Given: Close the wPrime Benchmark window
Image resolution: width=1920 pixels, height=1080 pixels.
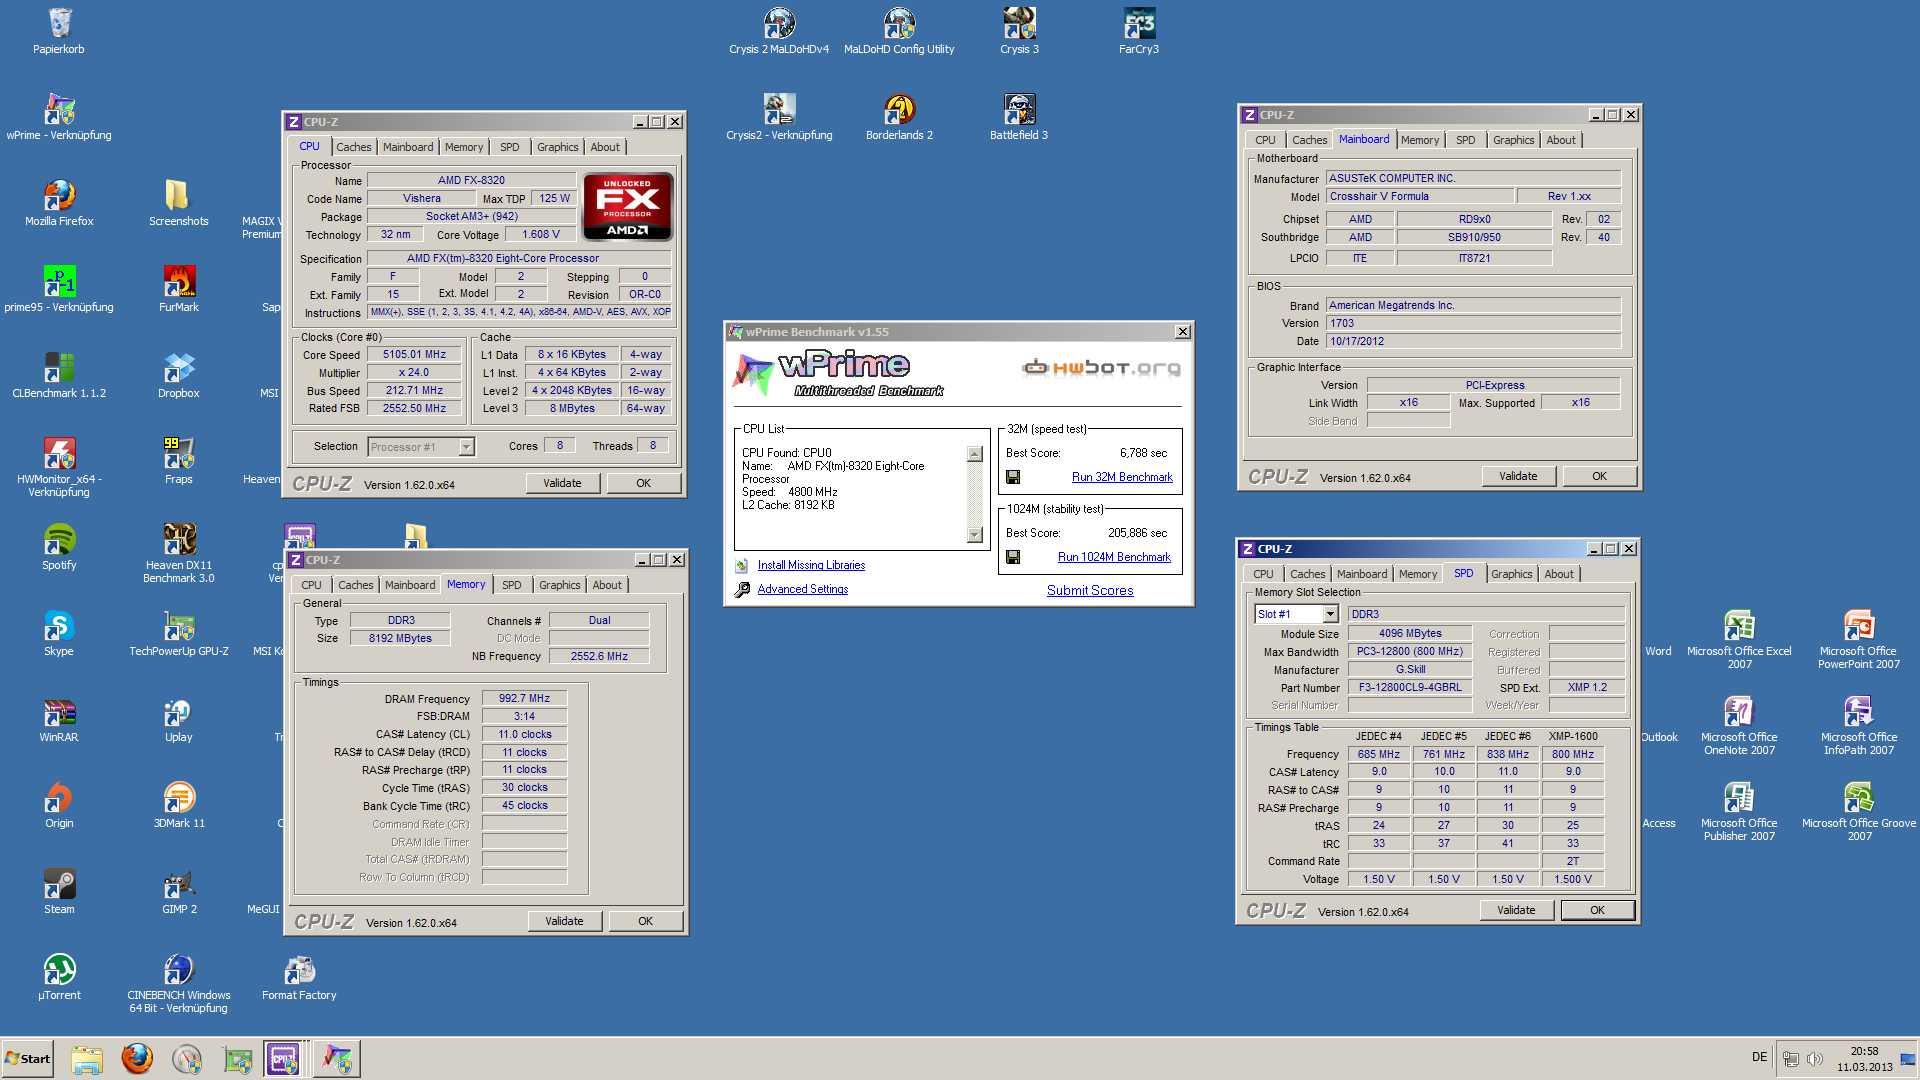Looking at the screenshot, I should pyautogui.click(x=1182, y=332).
